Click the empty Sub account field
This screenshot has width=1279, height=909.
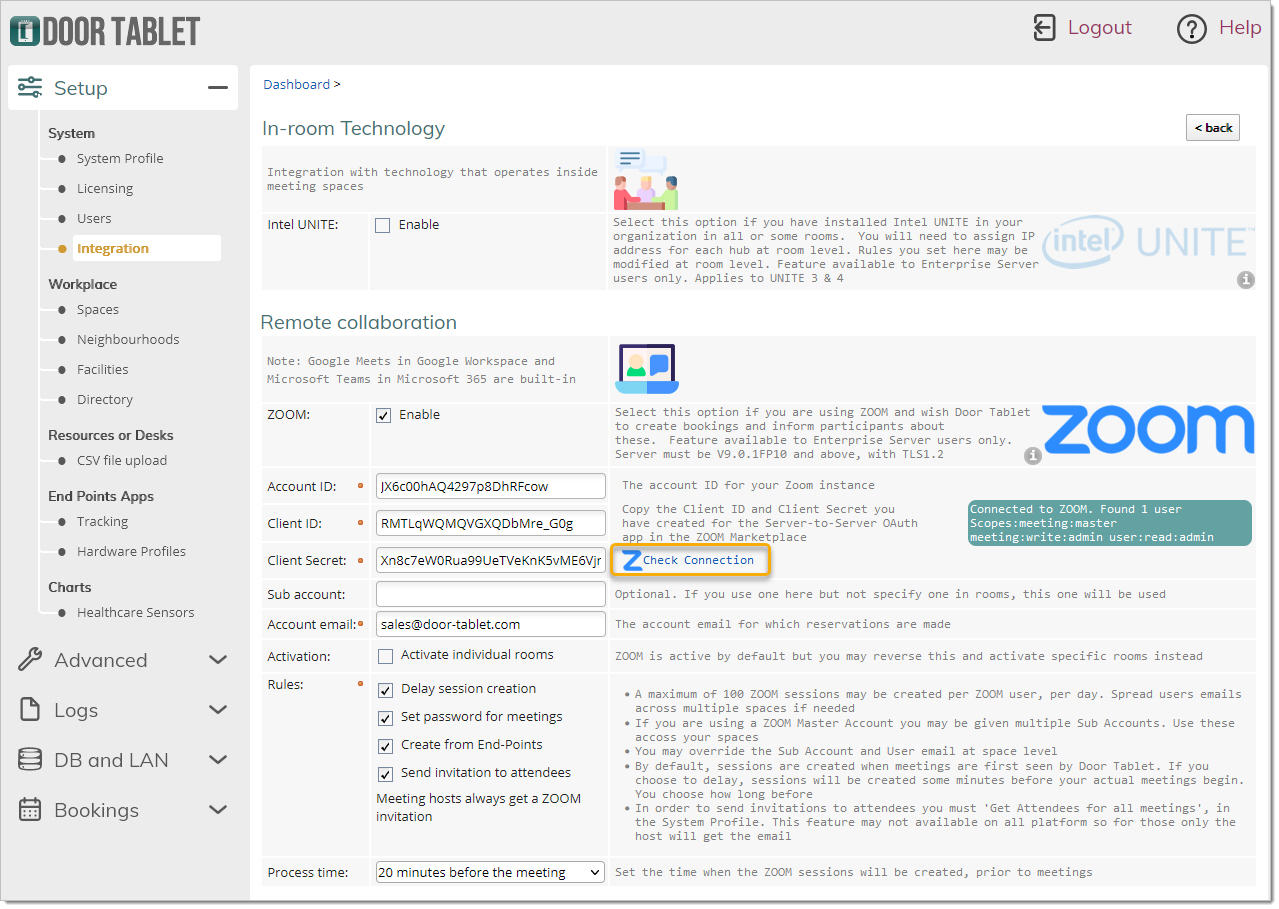pyautogui.click(x=491, y=594)
